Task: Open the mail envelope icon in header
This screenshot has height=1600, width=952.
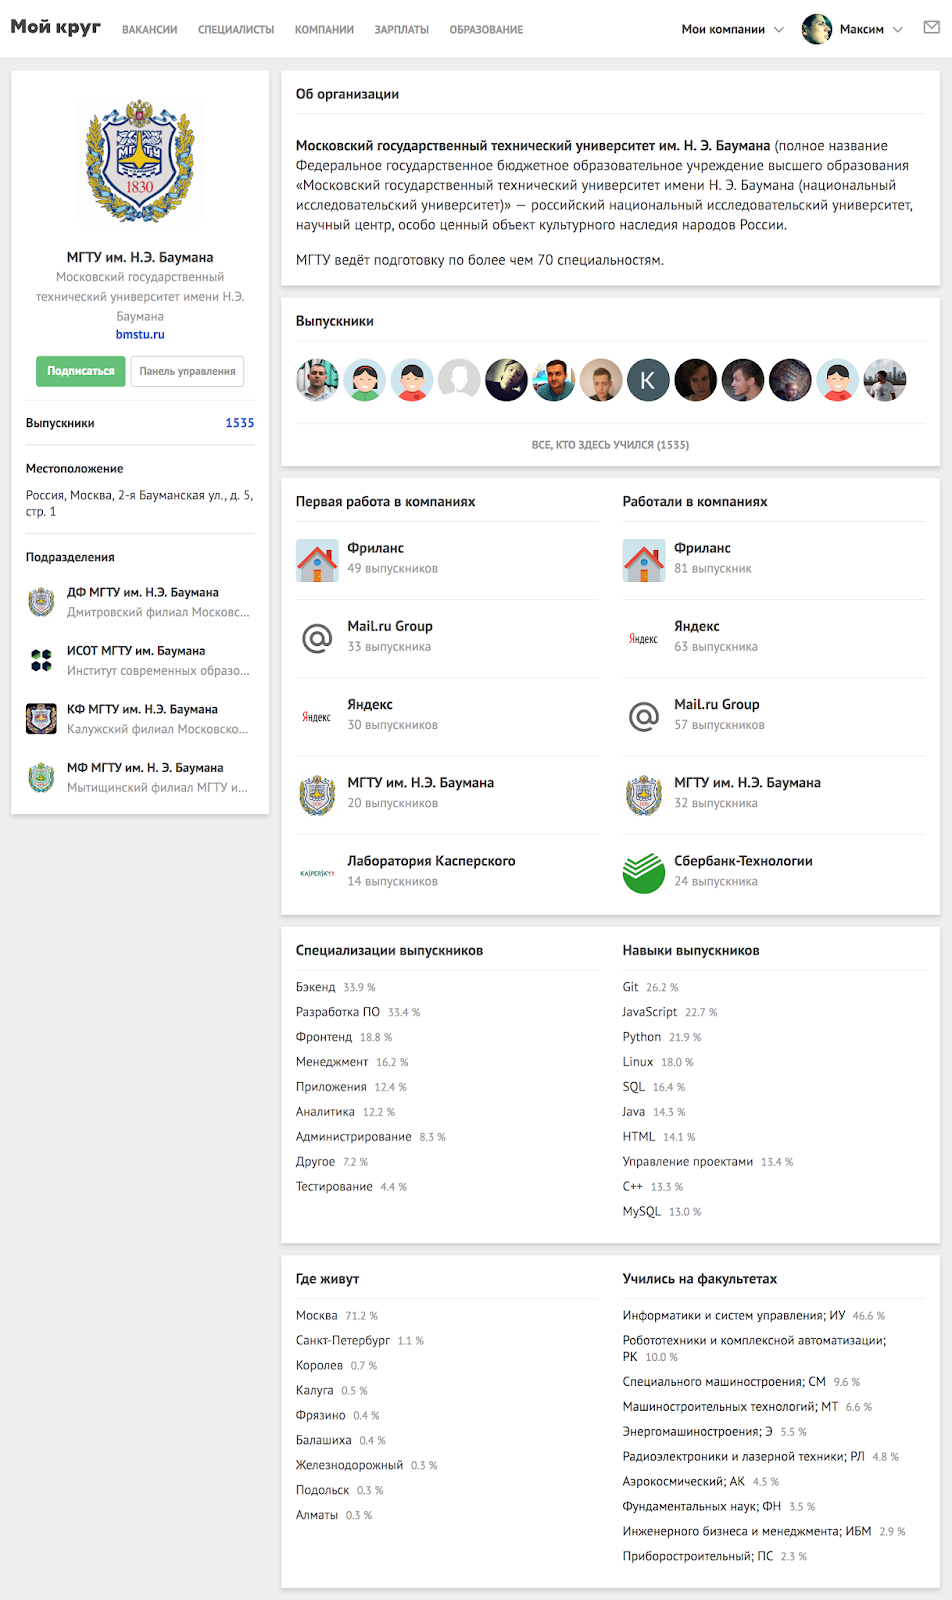Action: [931, 28]
